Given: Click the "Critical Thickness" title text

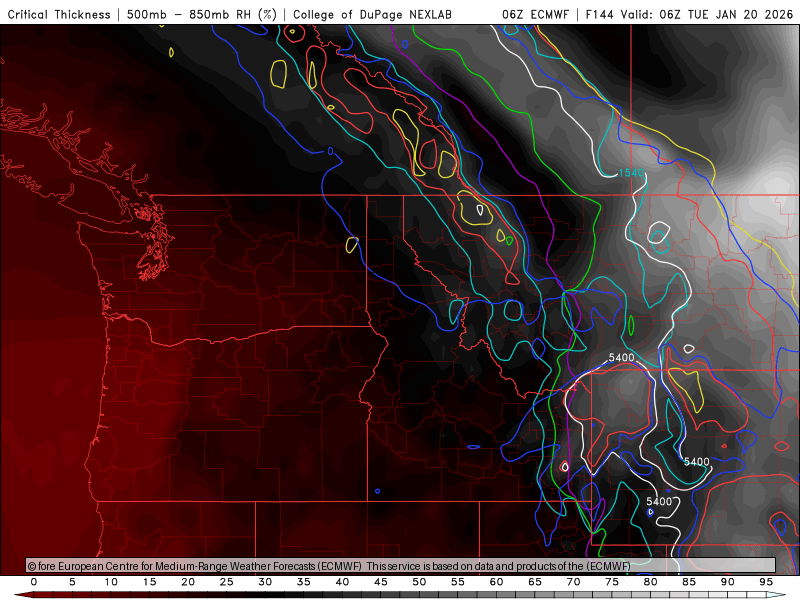Looking at the screenshot, I should pos(59,15).
